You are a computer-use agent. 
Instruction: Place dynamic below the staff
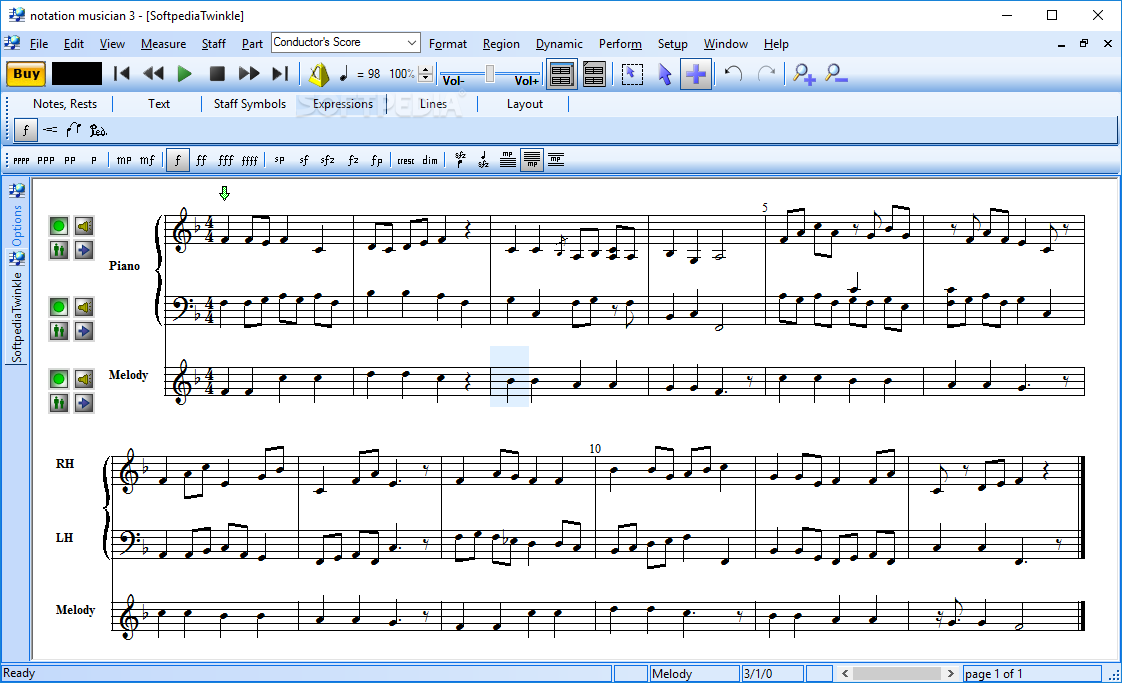click(x=532, y=160)
